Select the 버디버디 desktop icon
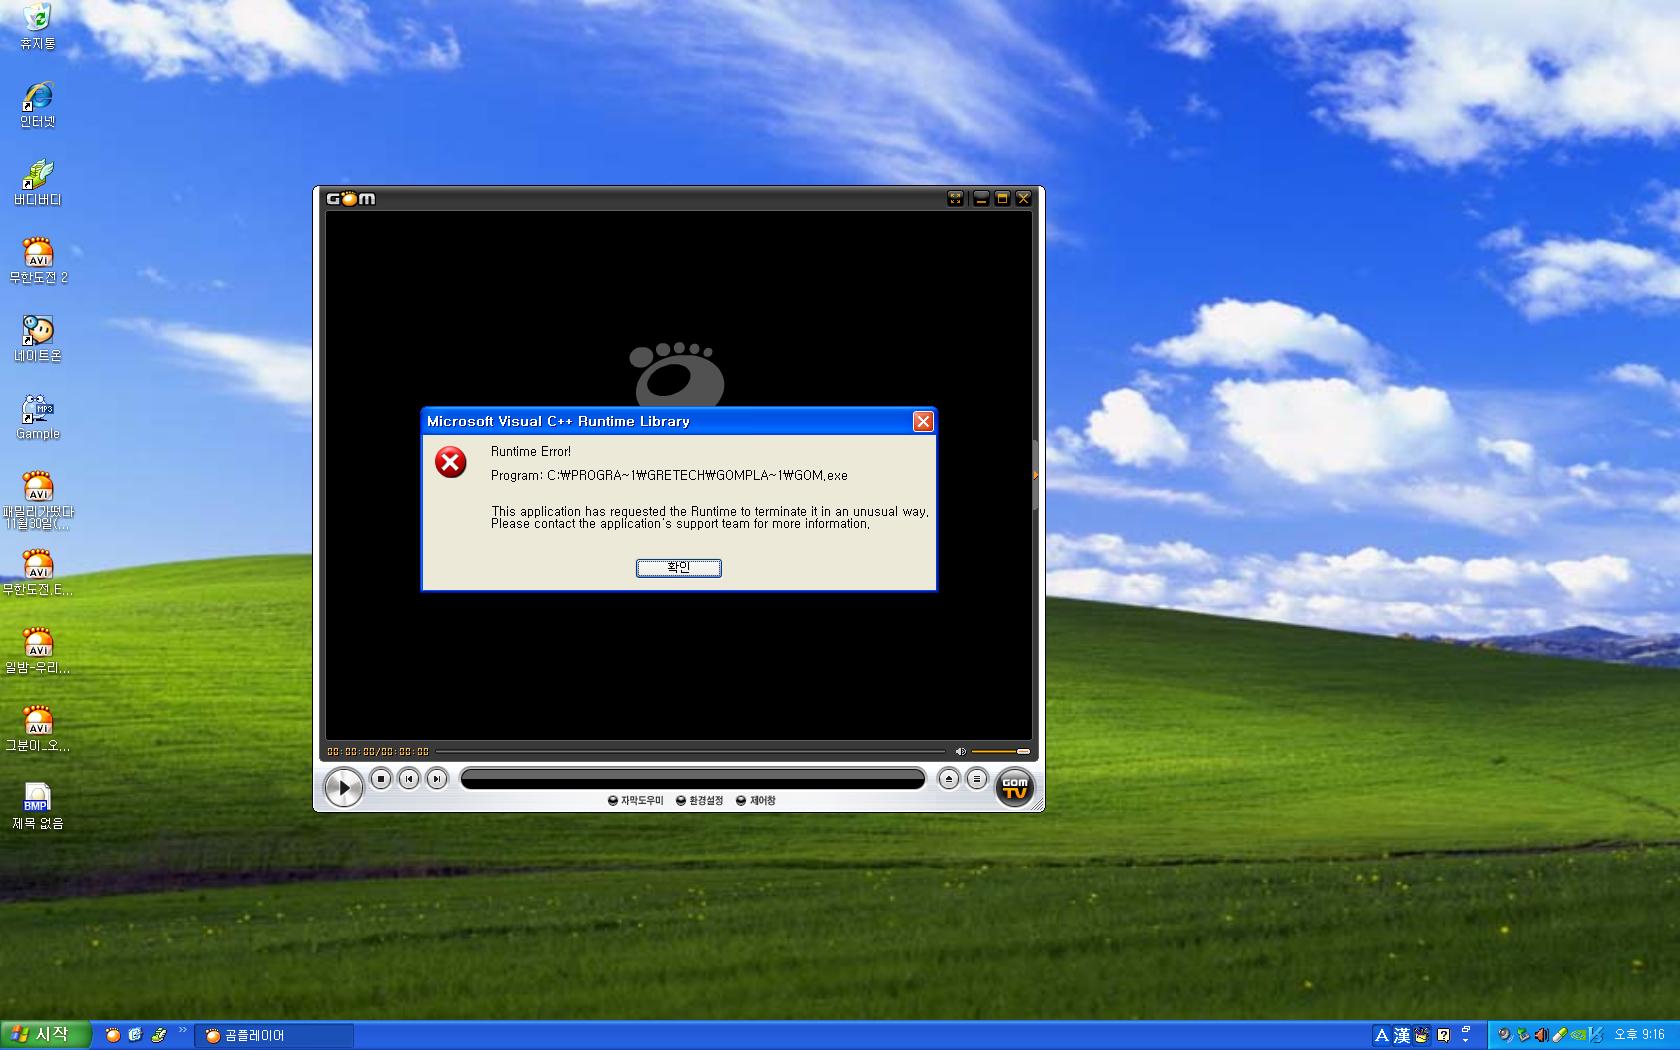1680x1050 pixels. pos(37,183)
